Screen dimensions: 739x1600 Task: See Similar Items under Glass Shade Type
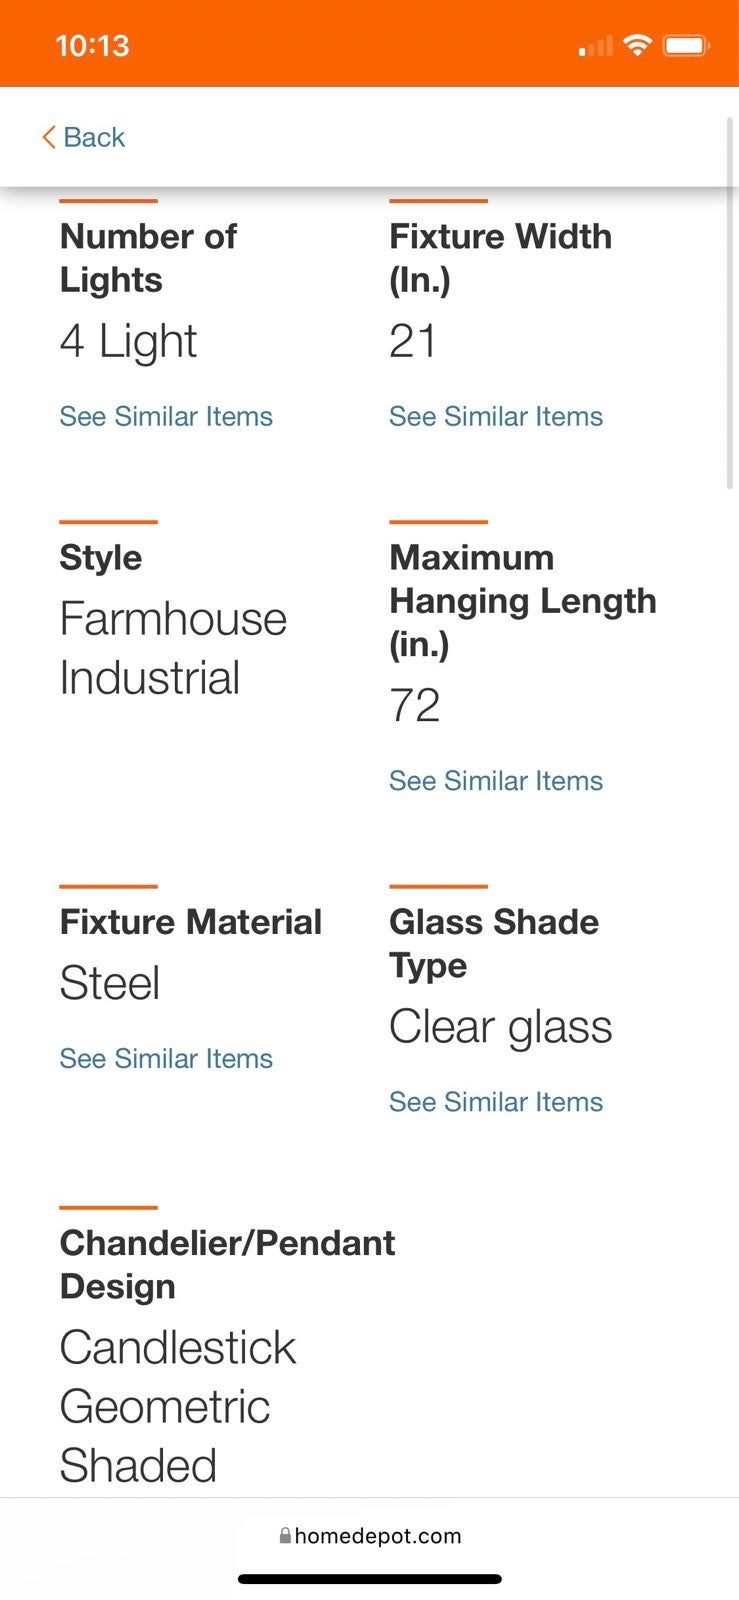pyautogui.click(x=496, y=1101)
